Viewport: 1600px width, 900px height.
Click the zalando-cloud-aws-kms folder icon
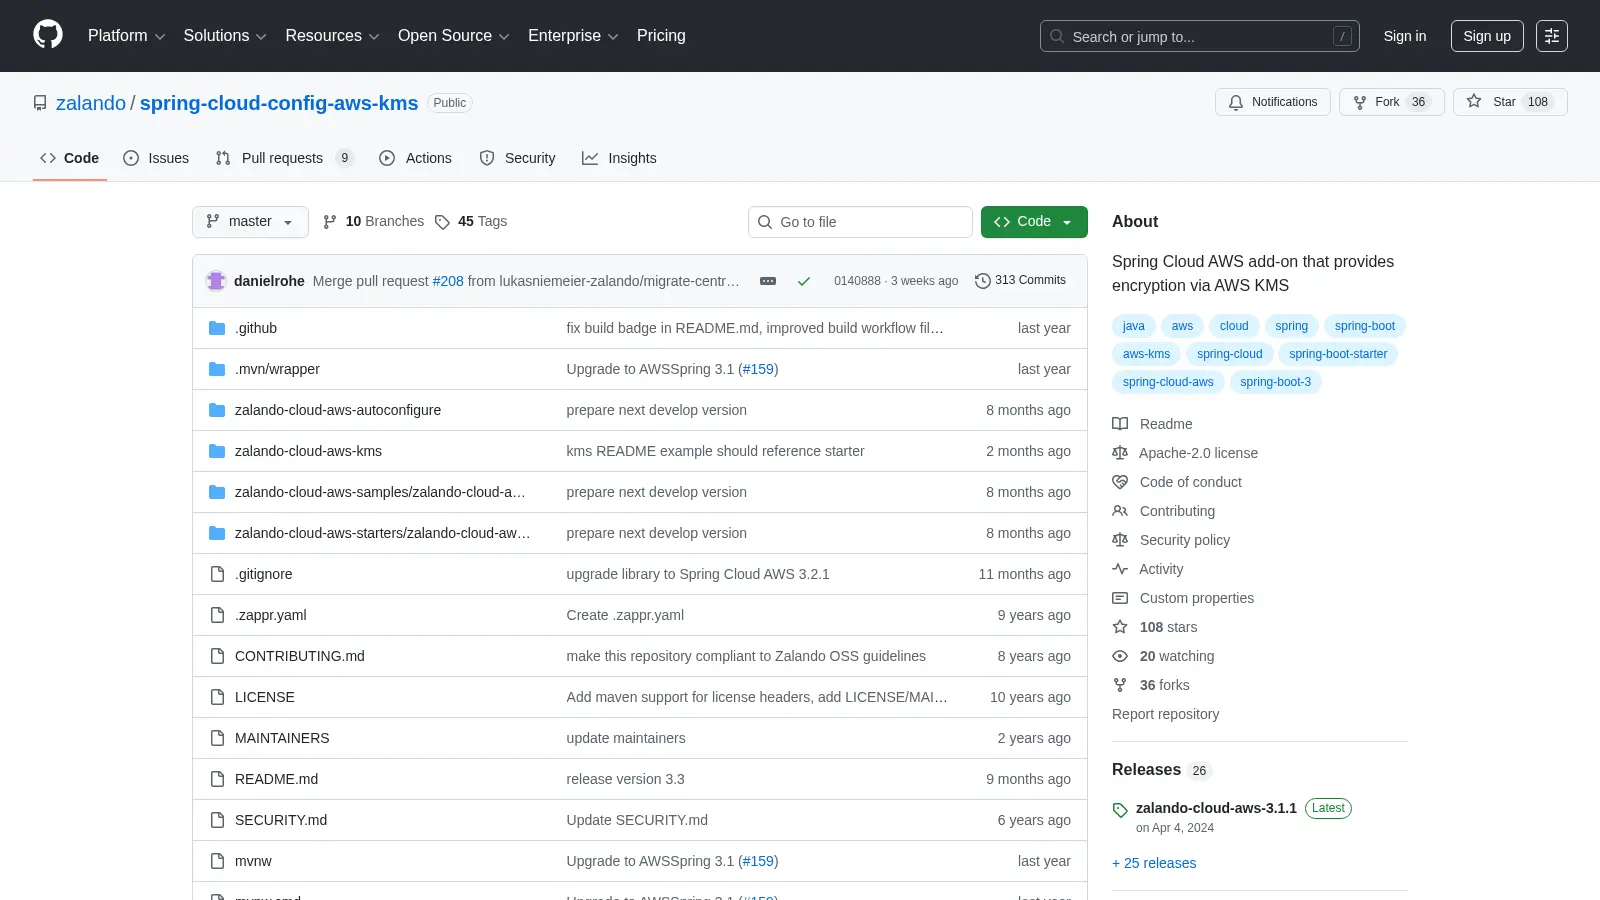(217, 451)
